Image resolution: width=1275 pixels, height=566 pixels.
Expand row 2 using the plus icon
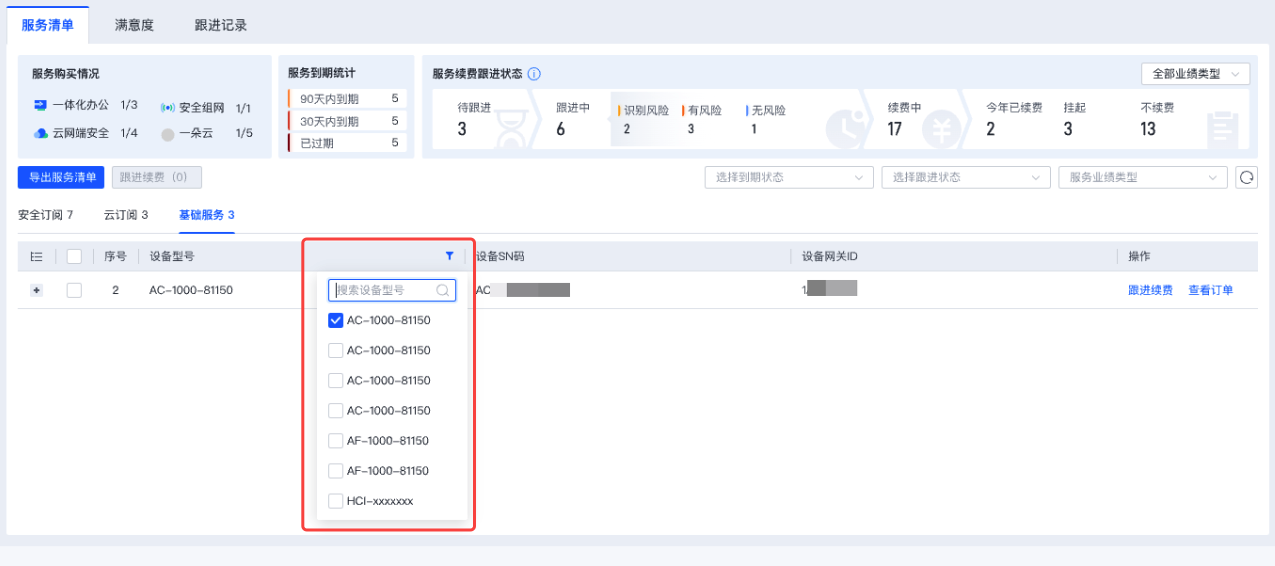click(x=37, y=290)
